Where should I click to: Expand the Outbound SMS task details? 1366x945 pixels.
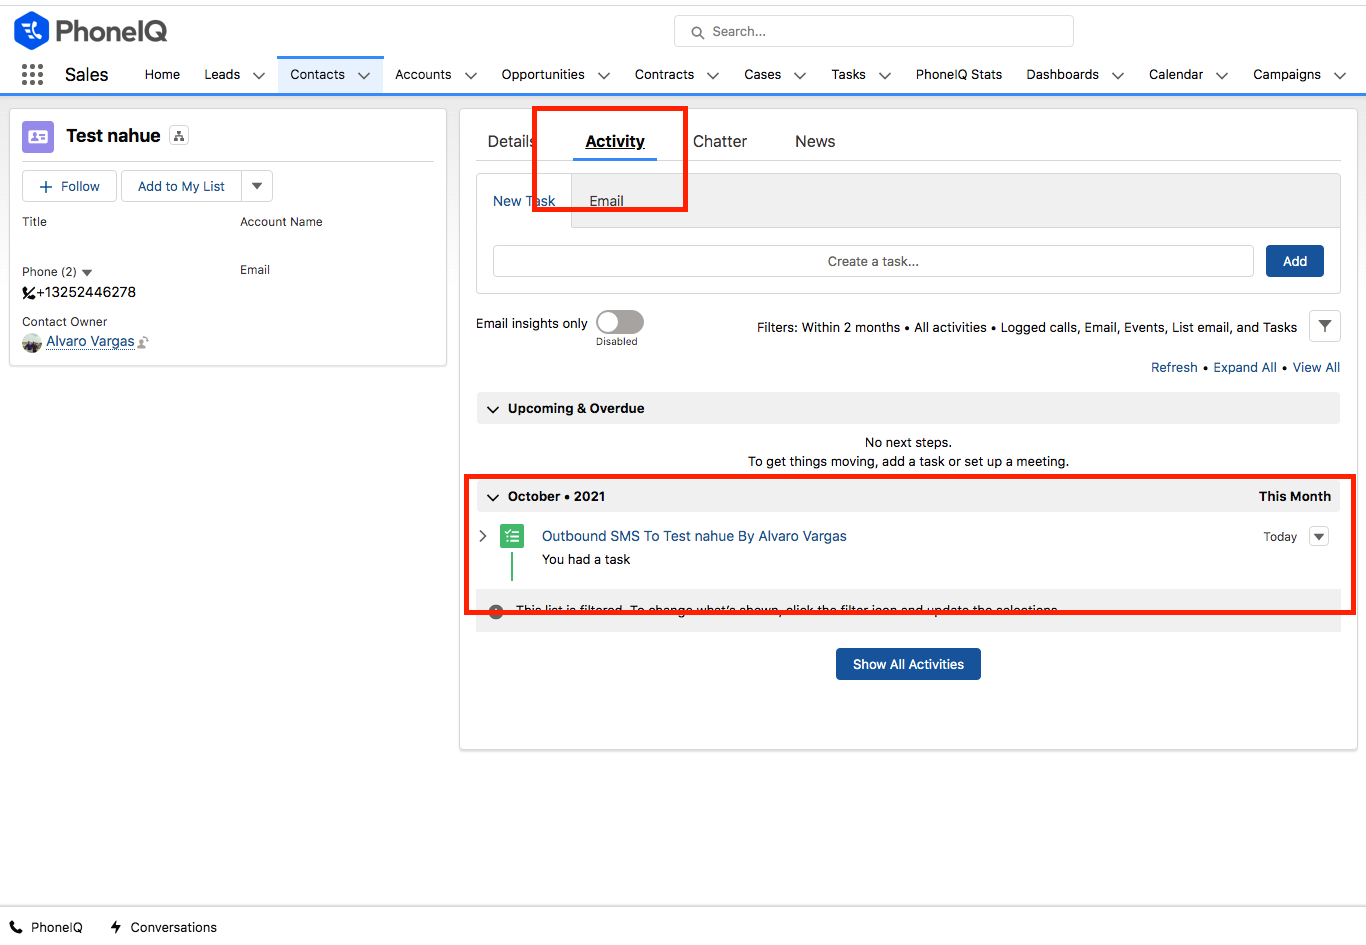tap(483, 536)
